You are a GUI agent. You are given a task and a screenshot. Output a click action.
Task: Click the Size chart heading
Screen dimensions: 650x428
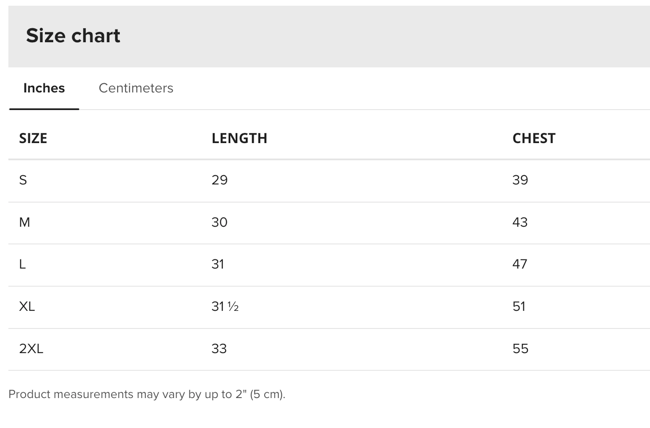tap(73, 36)
